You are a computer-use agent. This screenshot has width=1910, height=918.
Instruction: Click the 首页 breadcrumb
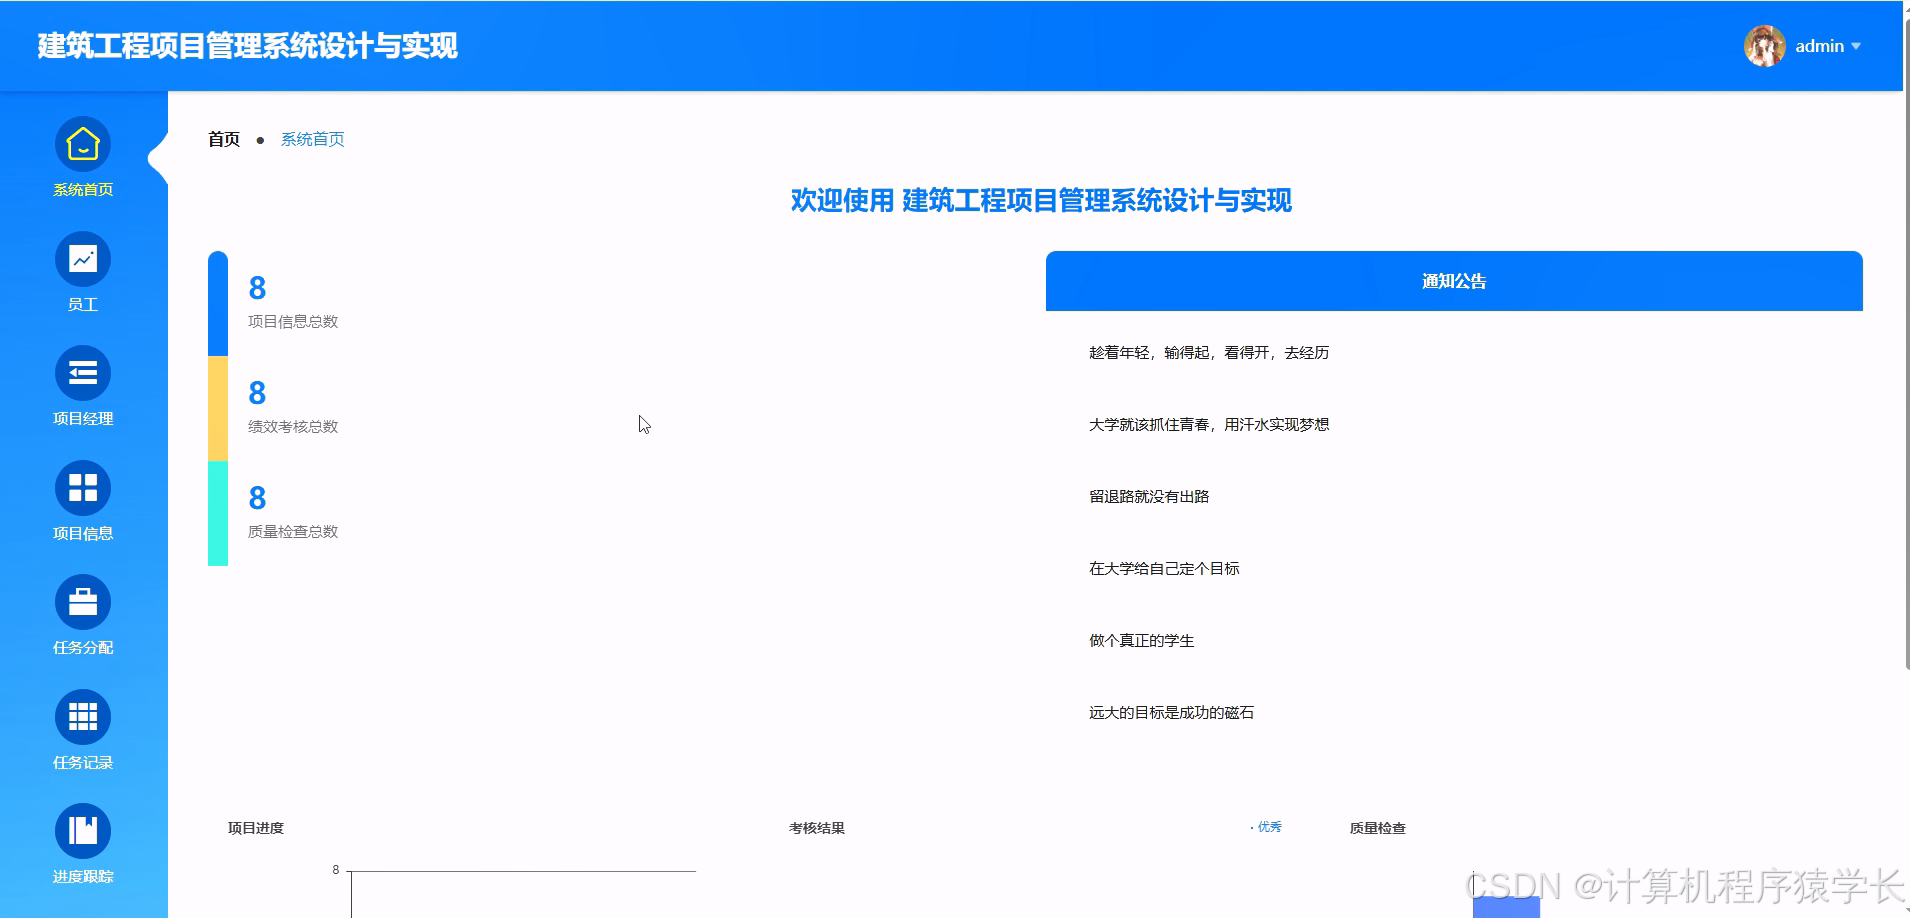224,139
